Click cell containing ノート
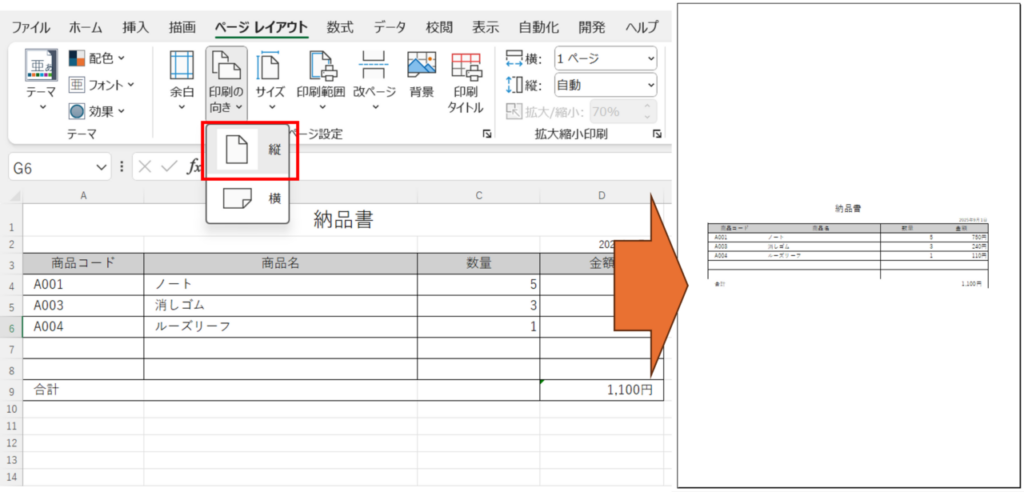This screenshot has height=492, width=1024. click(x=280, y=285)
